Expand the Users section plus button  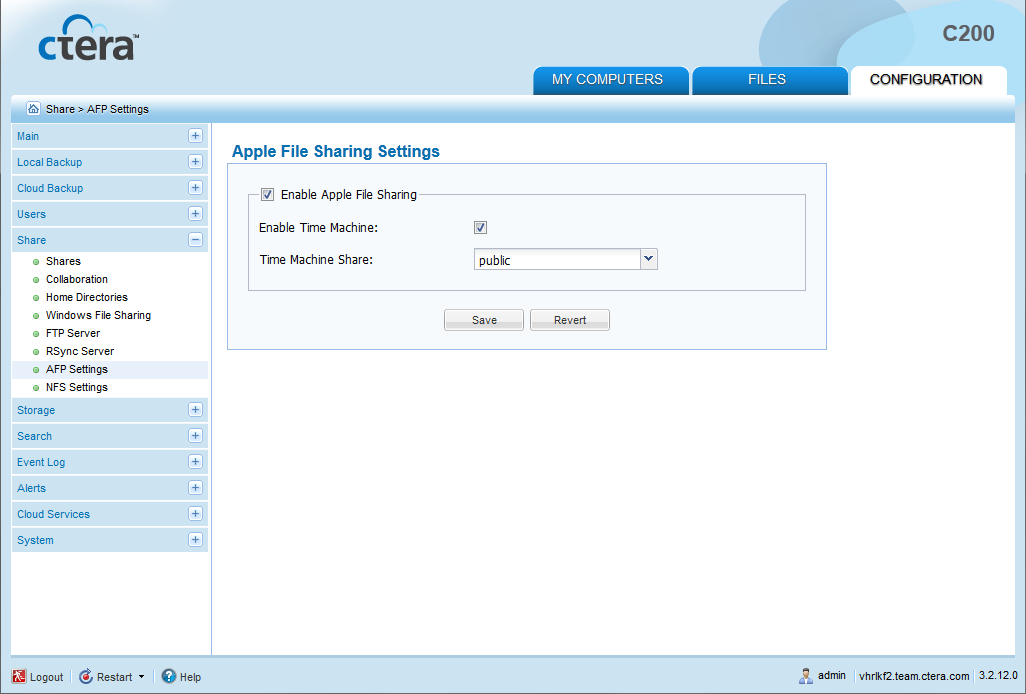coord(195,214)
